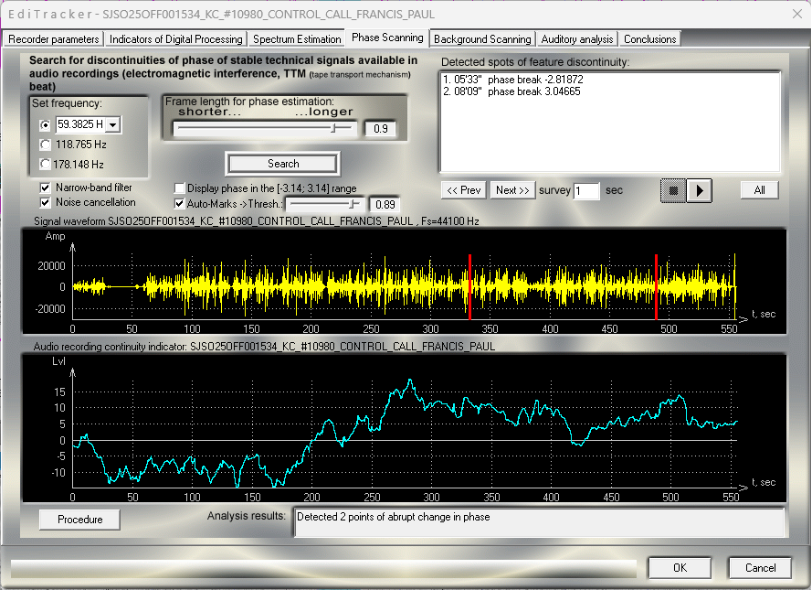Go to the Background Scanning tab
Image resolution: width=811 pixels, height=590 pixels.
pos(482,39)
